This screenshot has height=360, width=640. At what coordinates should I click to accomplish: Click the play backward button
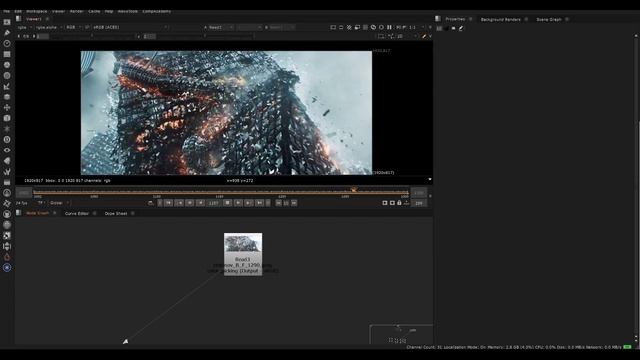point(200,203)
